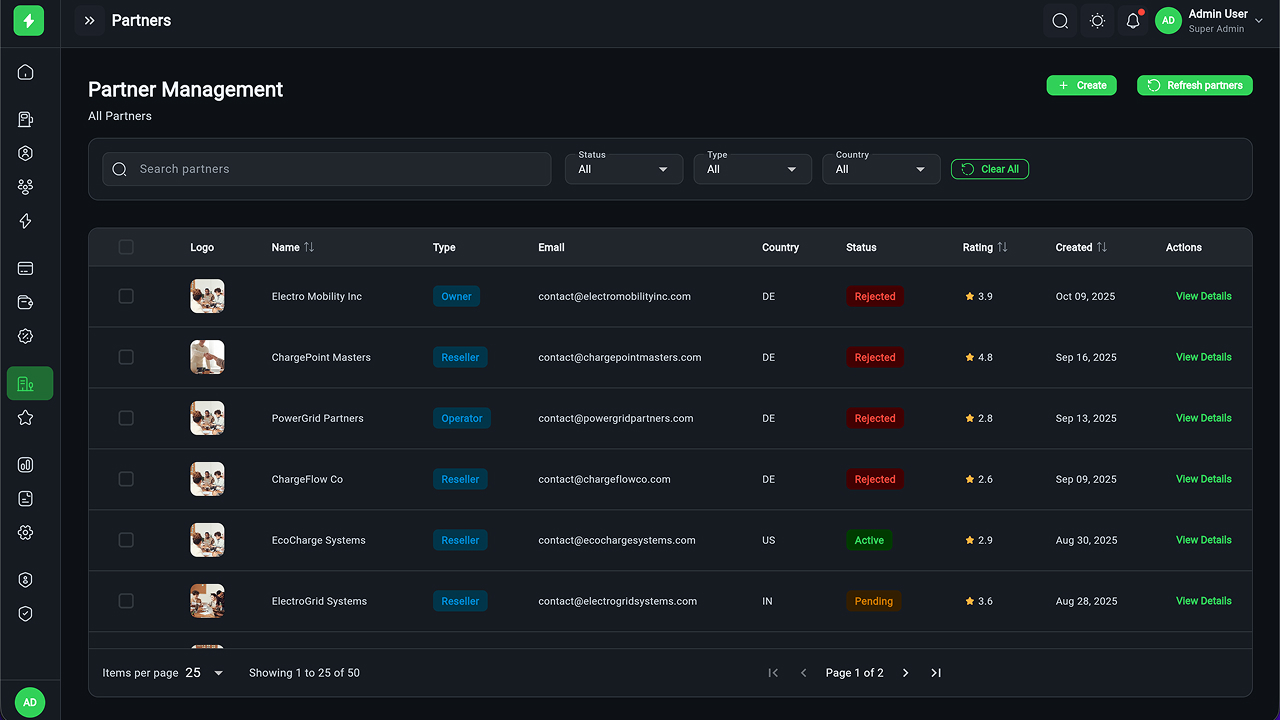Expand the sidebar with the double-chevron icon
The height and width of the screenshot is (720, 1280).
click(x=89, y=21)
